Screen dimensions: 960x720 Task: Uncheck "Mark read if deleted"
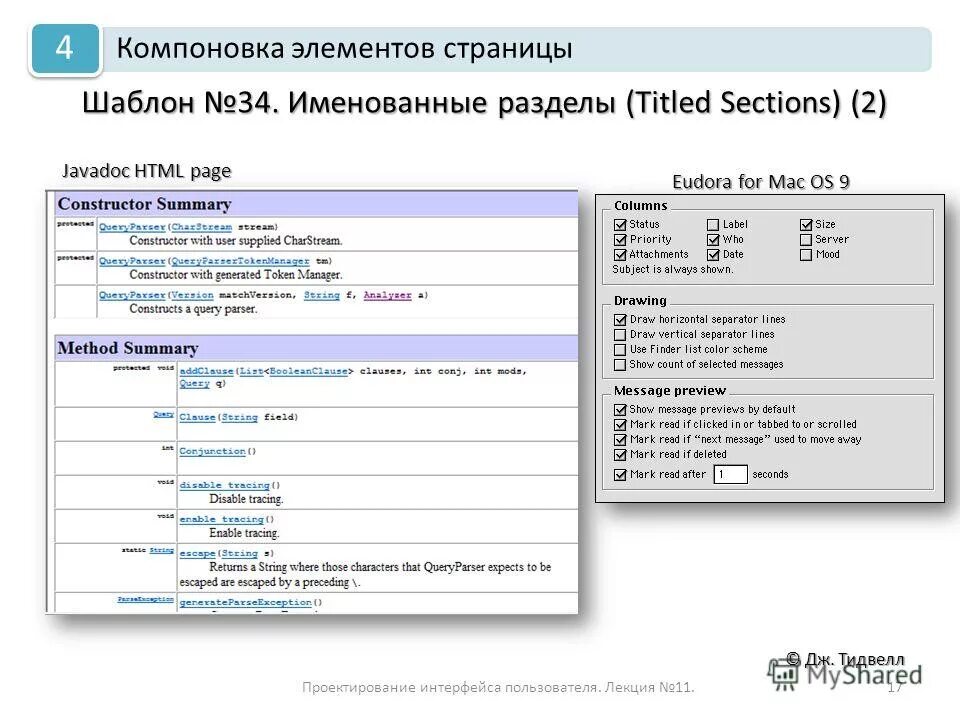(619, 454)
